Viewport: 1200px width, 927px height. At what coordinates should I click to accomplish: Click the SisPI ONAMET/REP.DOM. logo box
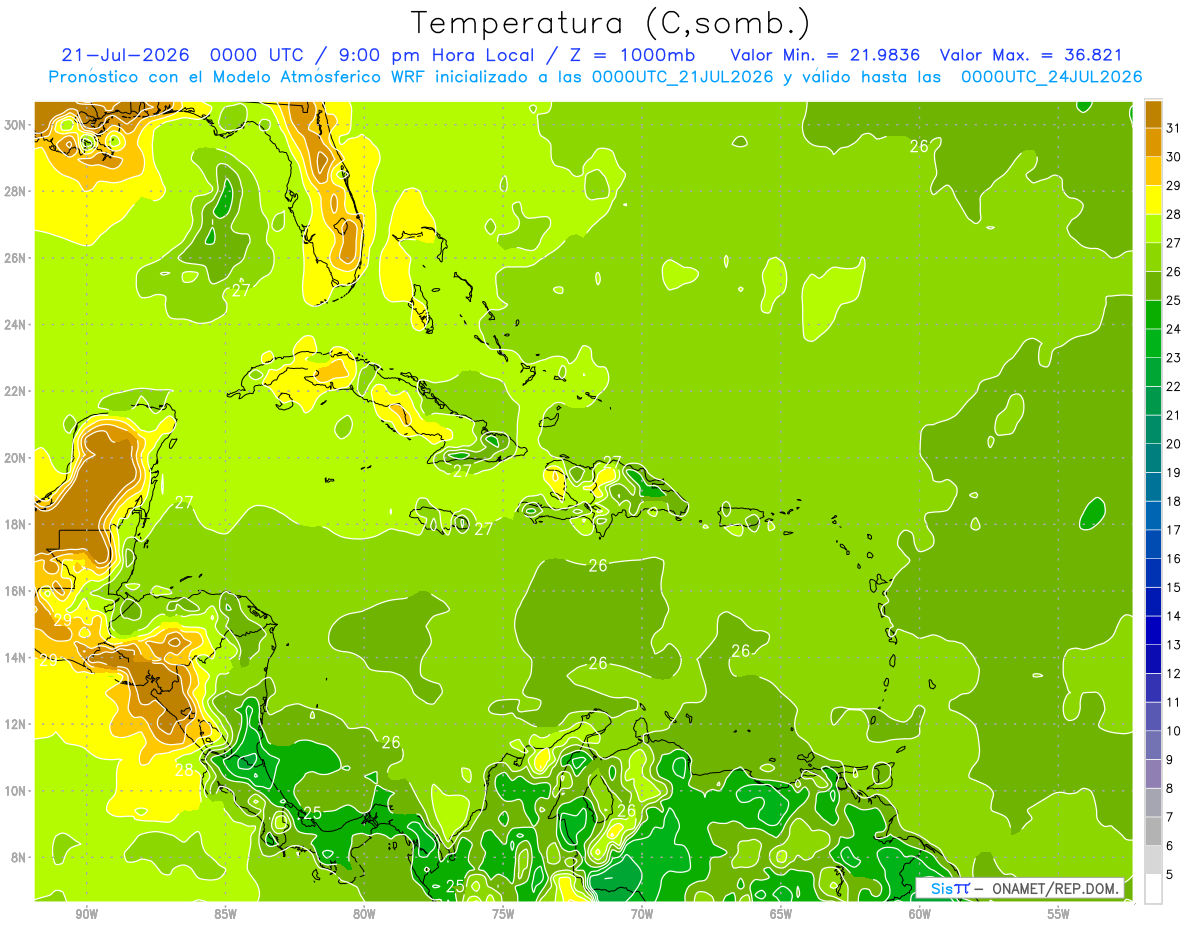pos(1021,888)
